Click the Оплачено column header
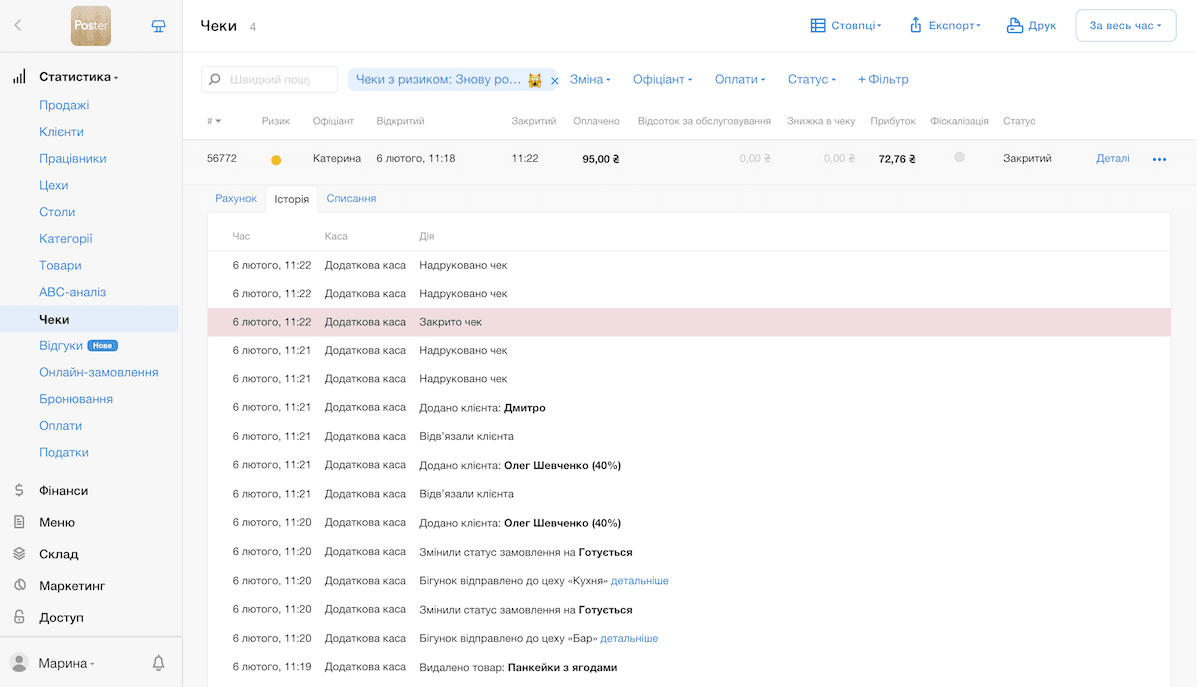The width and height of the screenshot is (1200, 687). pos(597,121)
